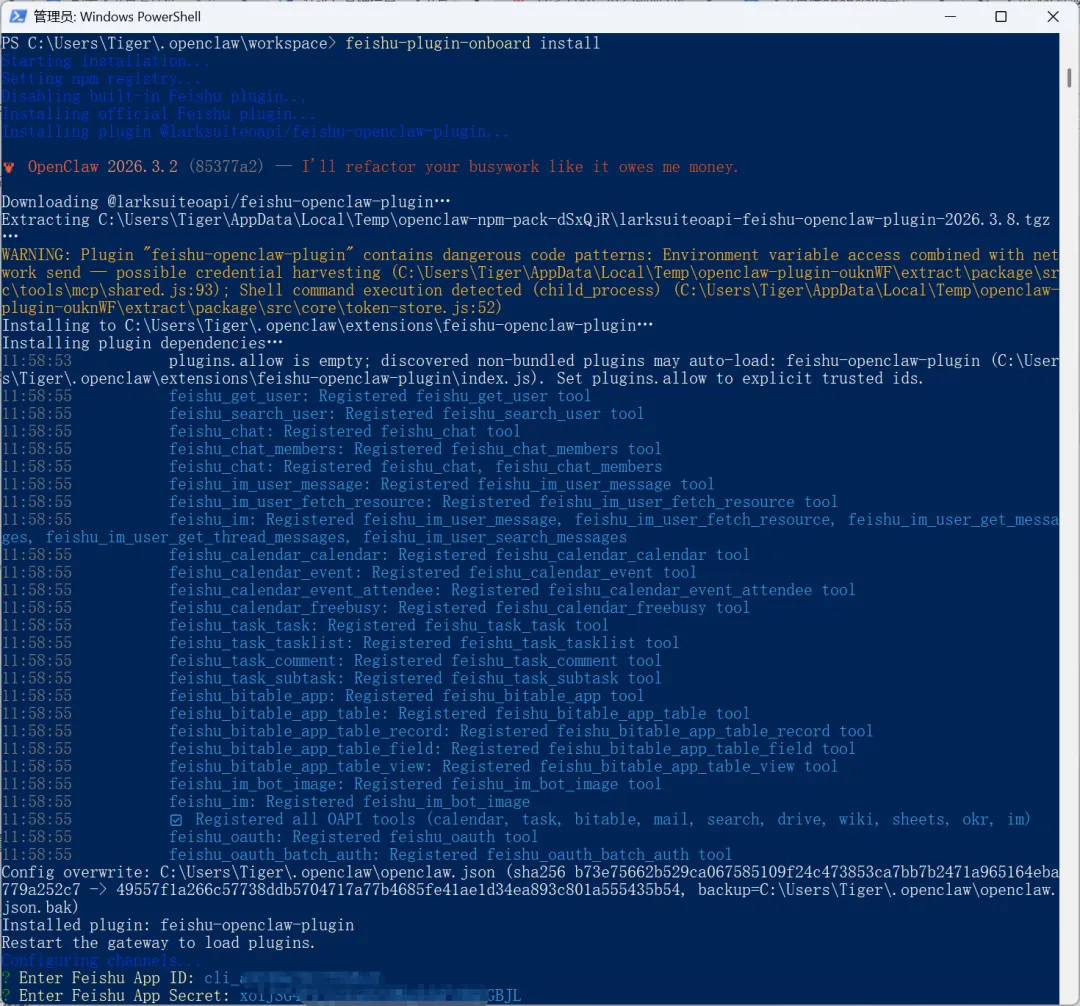
Task: Close the PowerShell window
Action: (1052, 16)
